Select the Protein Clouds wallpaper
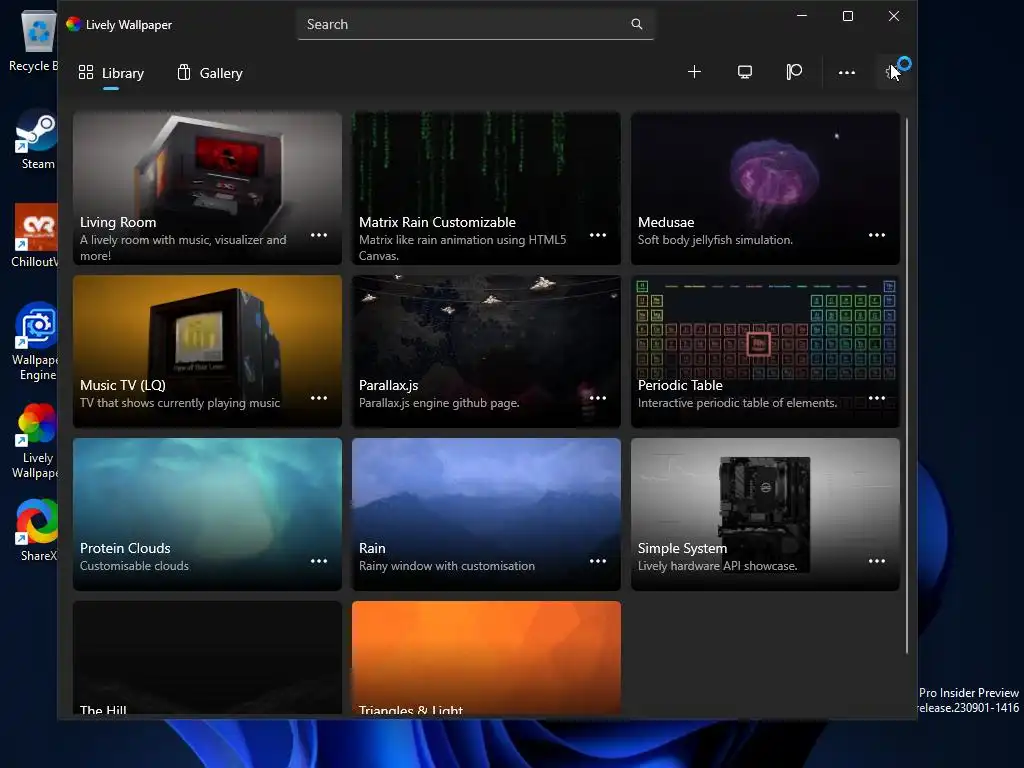1024x768 pixels. 207,514
